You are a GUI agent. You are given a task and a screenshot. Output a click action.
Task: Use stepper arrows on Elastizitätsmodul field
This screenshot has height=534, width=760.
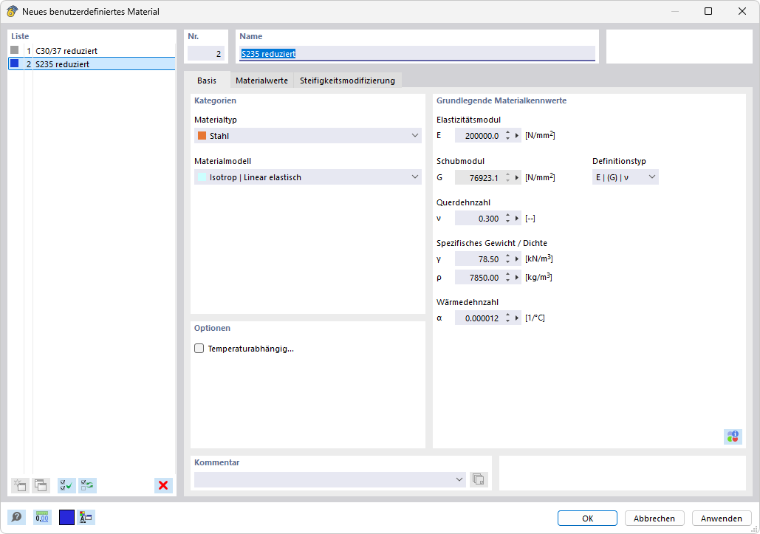[507, 136]
